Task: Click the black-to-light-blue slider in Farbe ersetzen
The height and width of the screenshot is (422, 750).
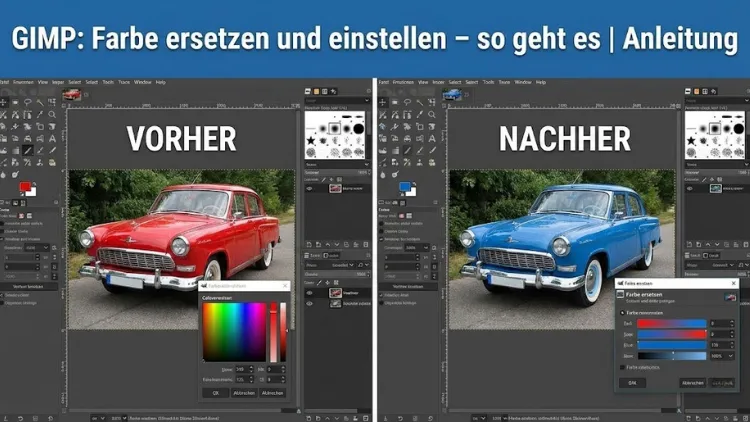Action: click(x=672, y=356)
